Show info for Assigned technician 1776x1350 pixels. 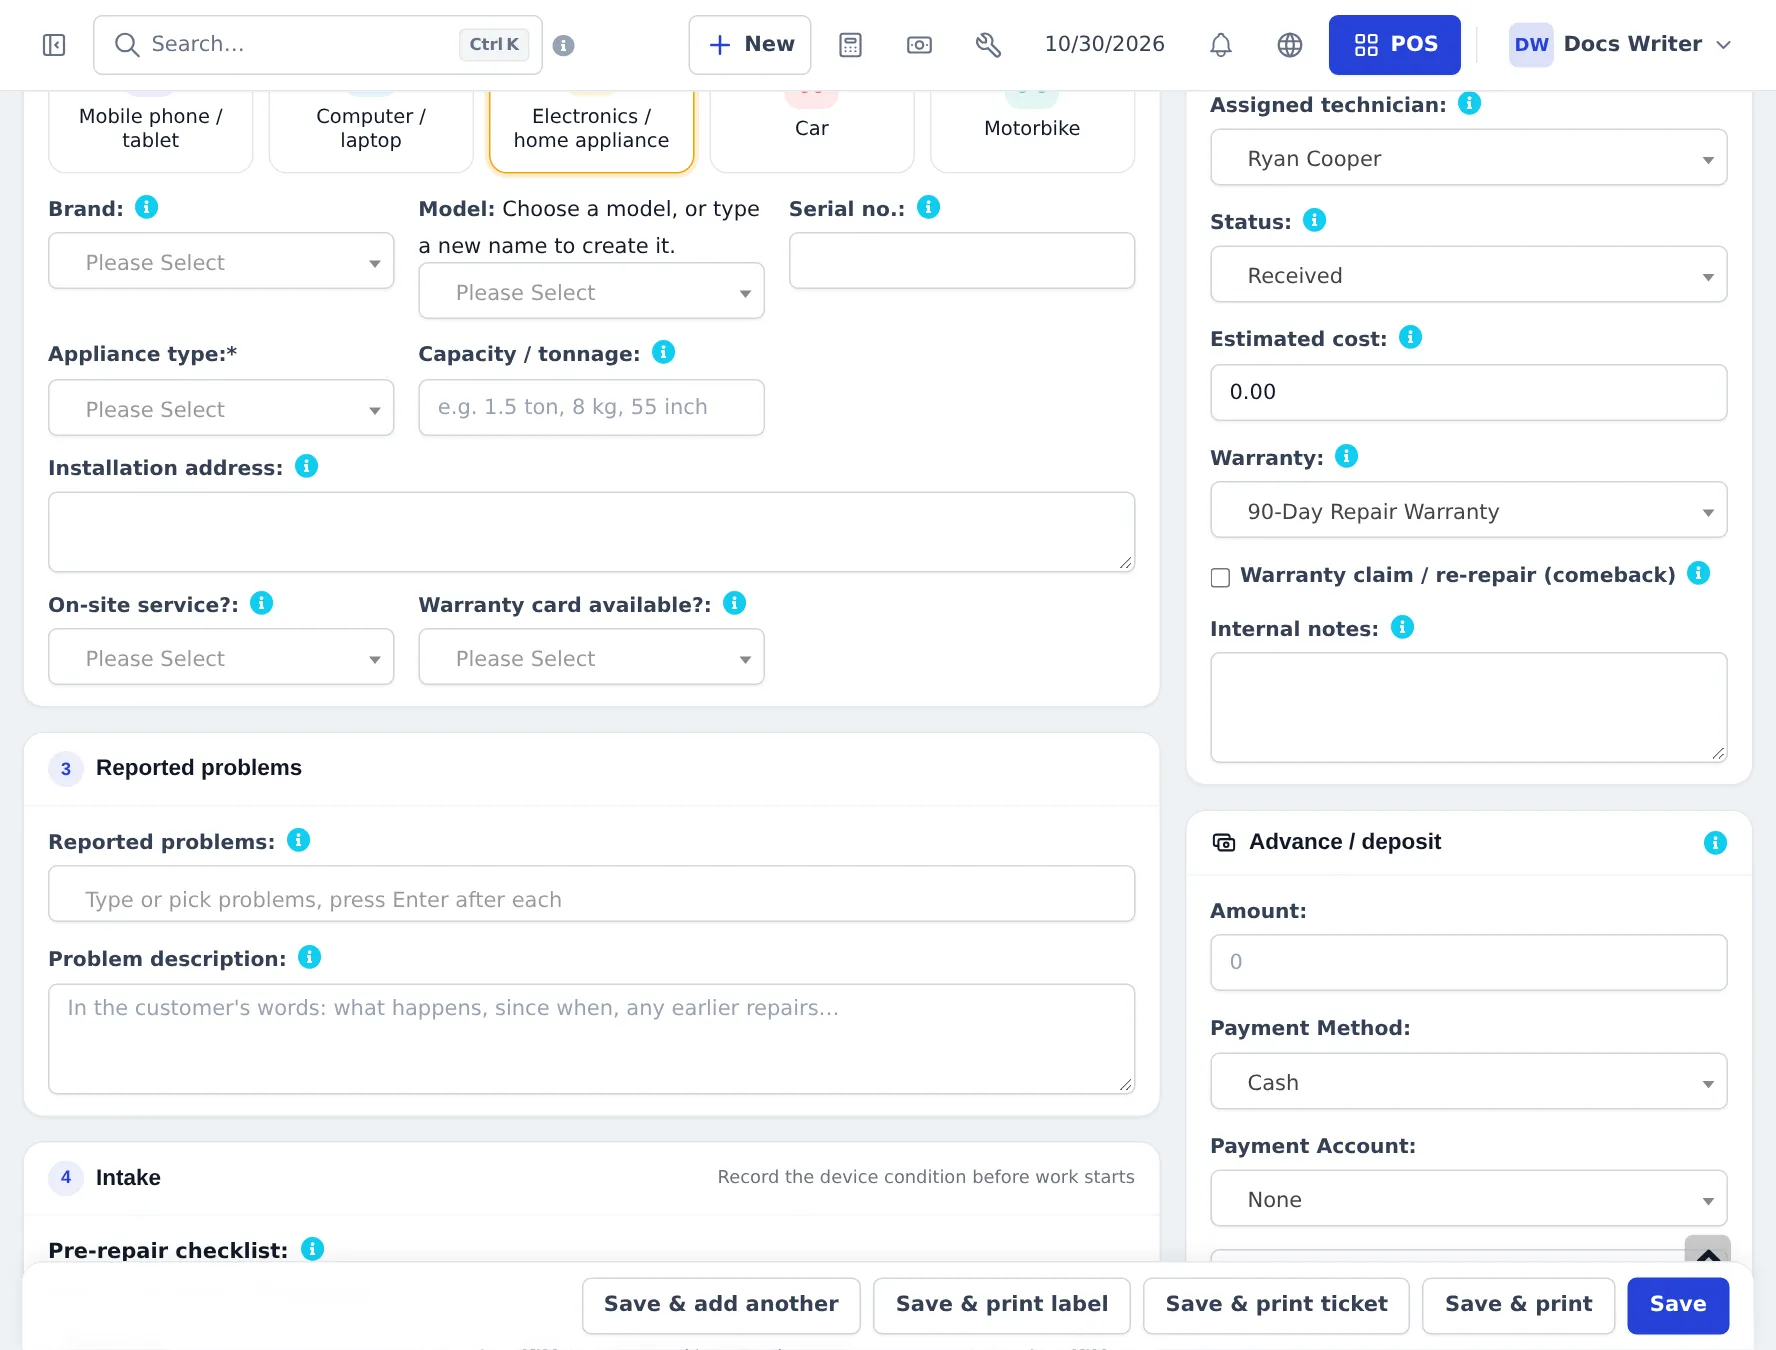1470,103
